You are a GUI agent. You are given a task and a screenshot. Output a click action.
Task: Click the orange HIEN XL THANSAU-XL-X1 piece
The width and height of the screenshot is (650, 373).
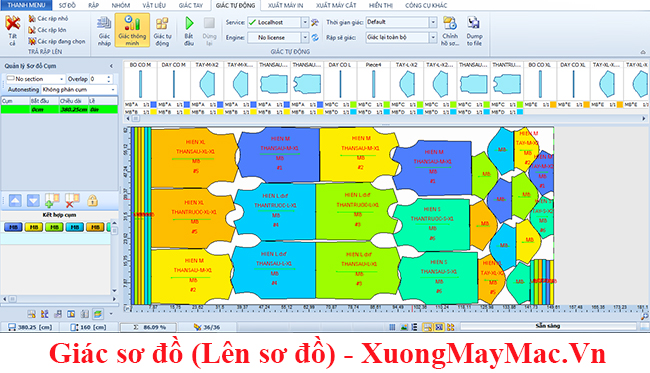pos(194,157)
